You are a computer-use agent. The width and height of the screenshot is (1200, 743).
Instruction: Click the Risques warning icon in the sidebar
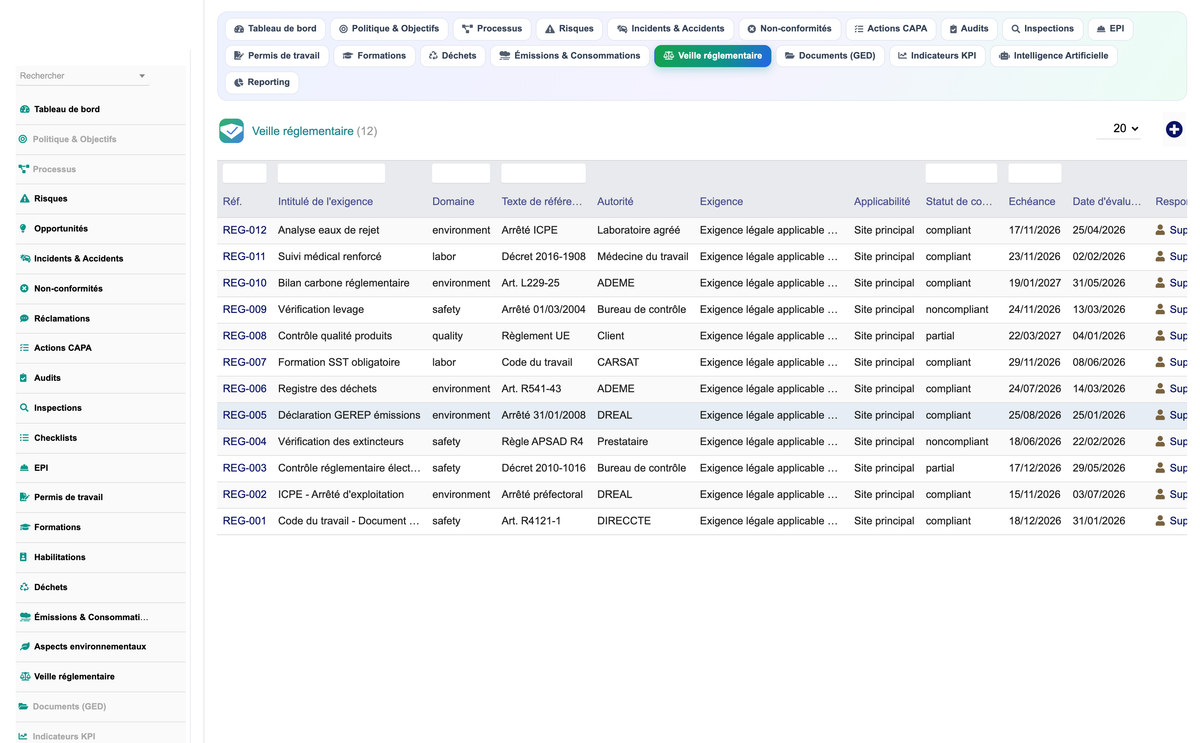pos(24,199)
